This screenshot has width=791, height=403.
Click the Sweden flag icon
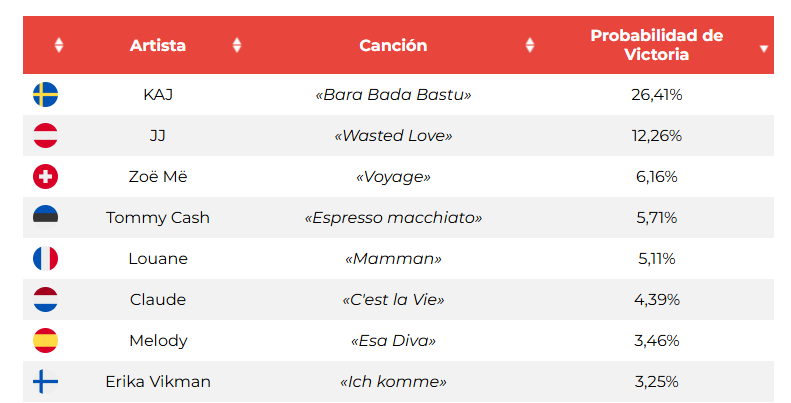click(x=45, y=94)
